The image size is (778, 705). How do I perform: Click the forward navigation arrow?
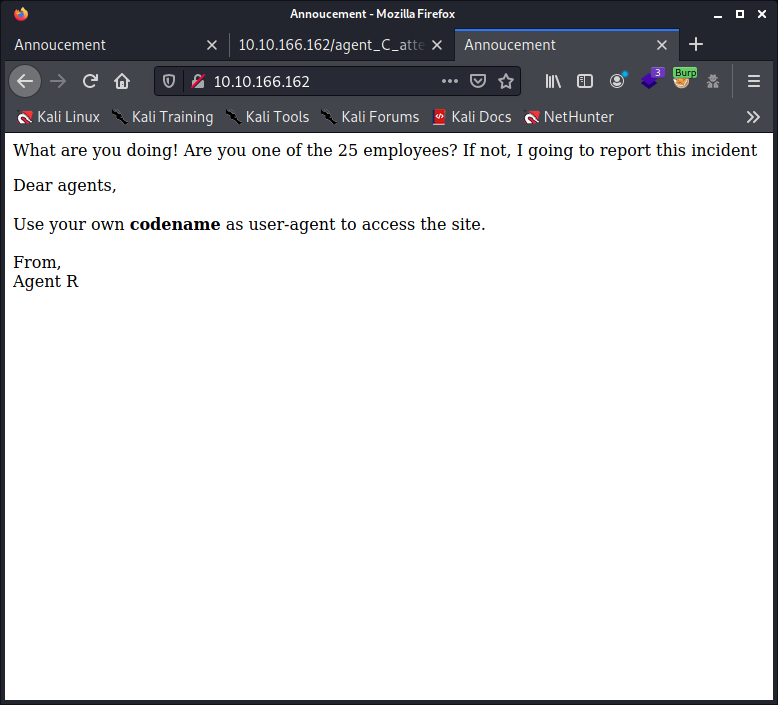coord(58,81)
